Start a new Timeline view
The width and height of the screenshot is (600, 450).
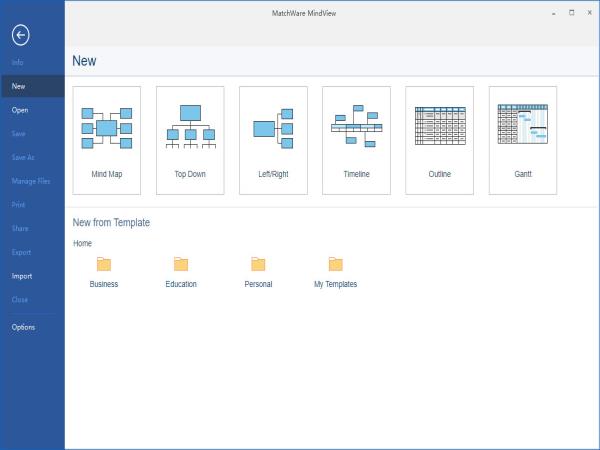coord(356,140)
